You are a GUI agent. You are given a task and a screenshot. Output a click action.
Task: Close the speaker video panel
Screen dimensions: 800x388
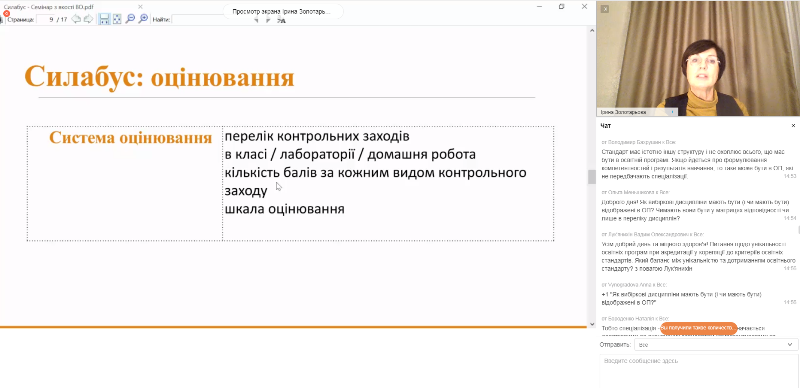coord(605,9)
